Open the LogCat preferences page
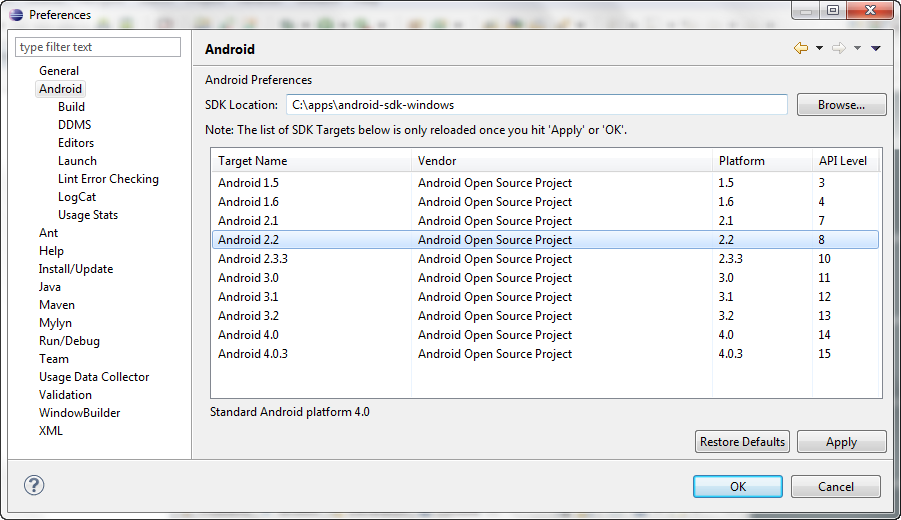This screenshot has width=901, height=520. [76, 197]
